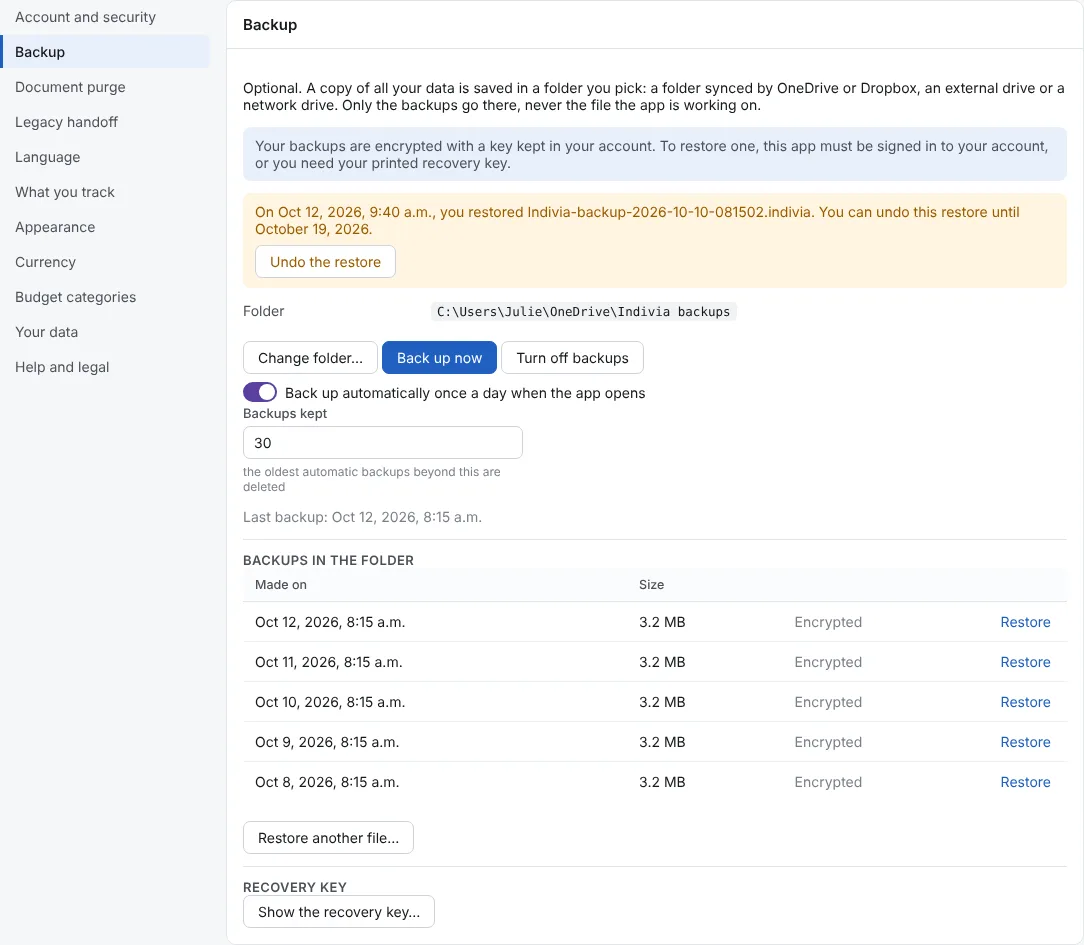Image resolution: width=1084 pixels, height=945 pixels.
Task: Open Budget categories section
Action: [x=105, y=297]
